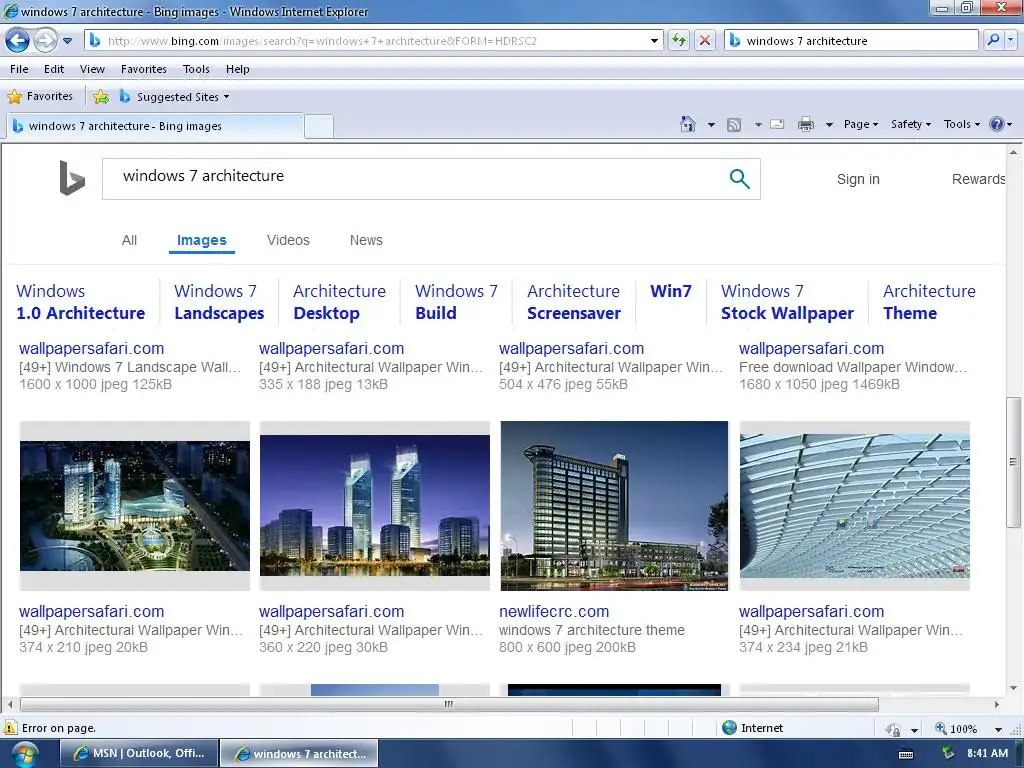This screenshot has height=768, width=1024.
Task: Open the Suggested Sites dropdown
Action: pyautogui.click(x=174, y=97)
